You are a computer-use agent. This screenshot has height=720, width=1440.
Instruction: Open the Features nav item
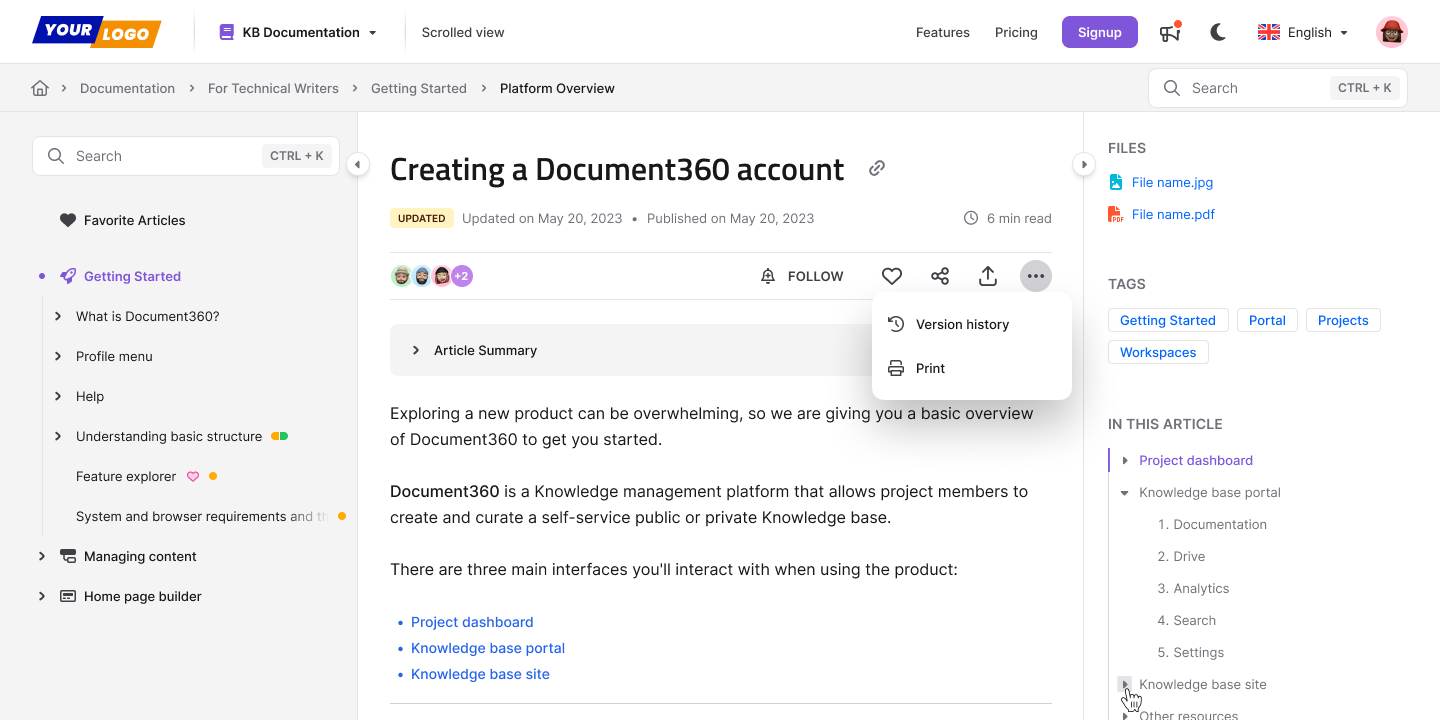(943, 32)
